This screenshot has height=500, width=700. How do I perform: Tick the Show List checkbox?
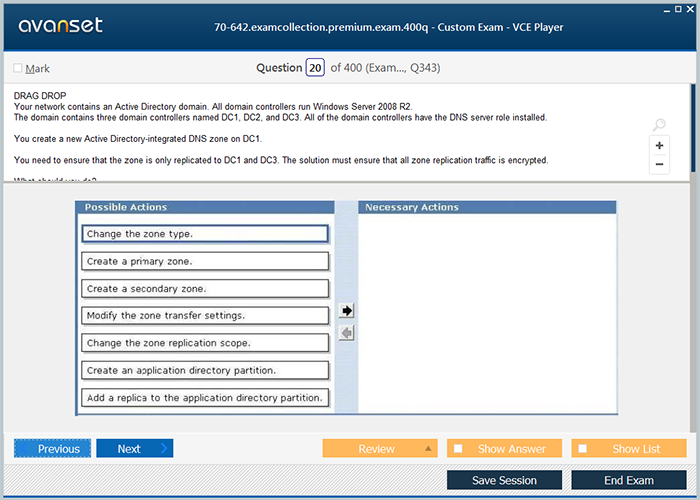(x=583, y=448)
